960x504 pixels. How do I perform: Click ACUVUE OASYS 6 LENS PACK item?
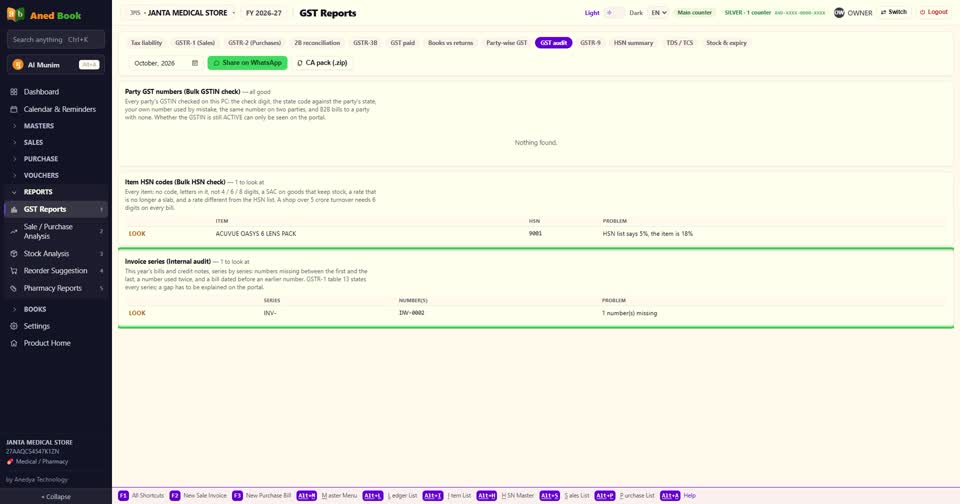[255, 234]
